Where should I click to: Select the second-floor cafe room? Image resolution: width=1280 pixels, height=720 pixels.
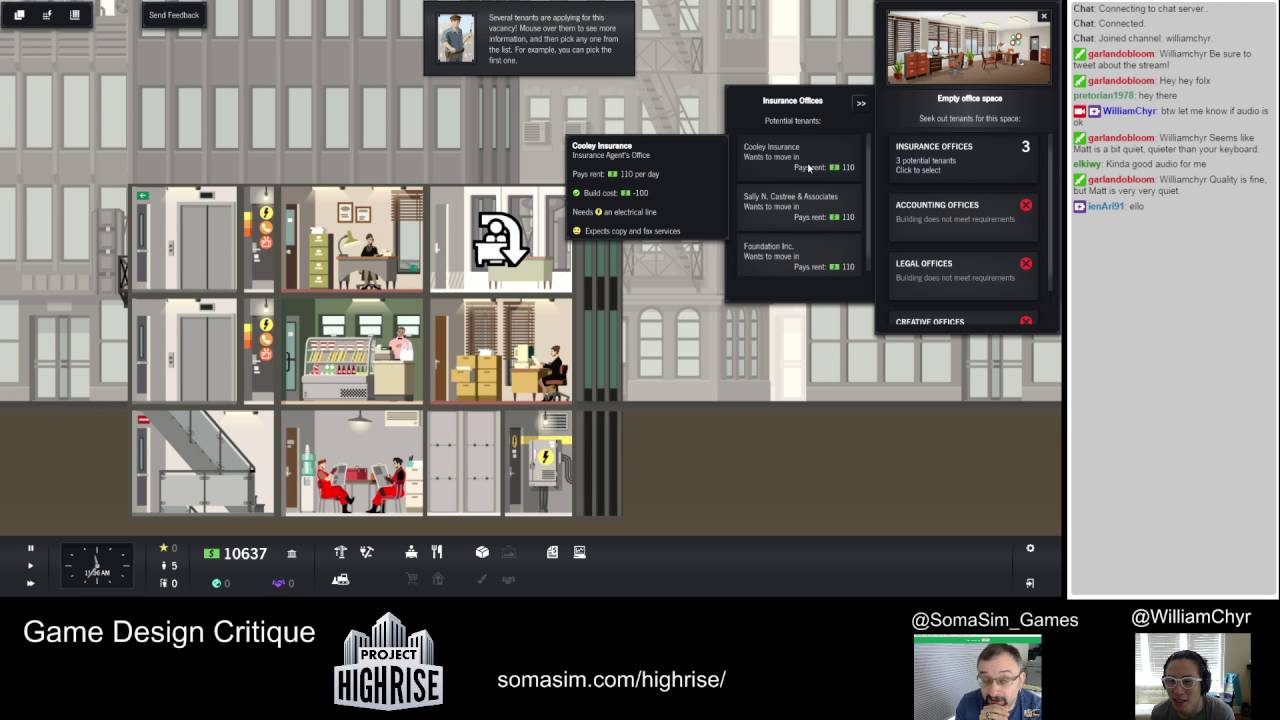353,351
